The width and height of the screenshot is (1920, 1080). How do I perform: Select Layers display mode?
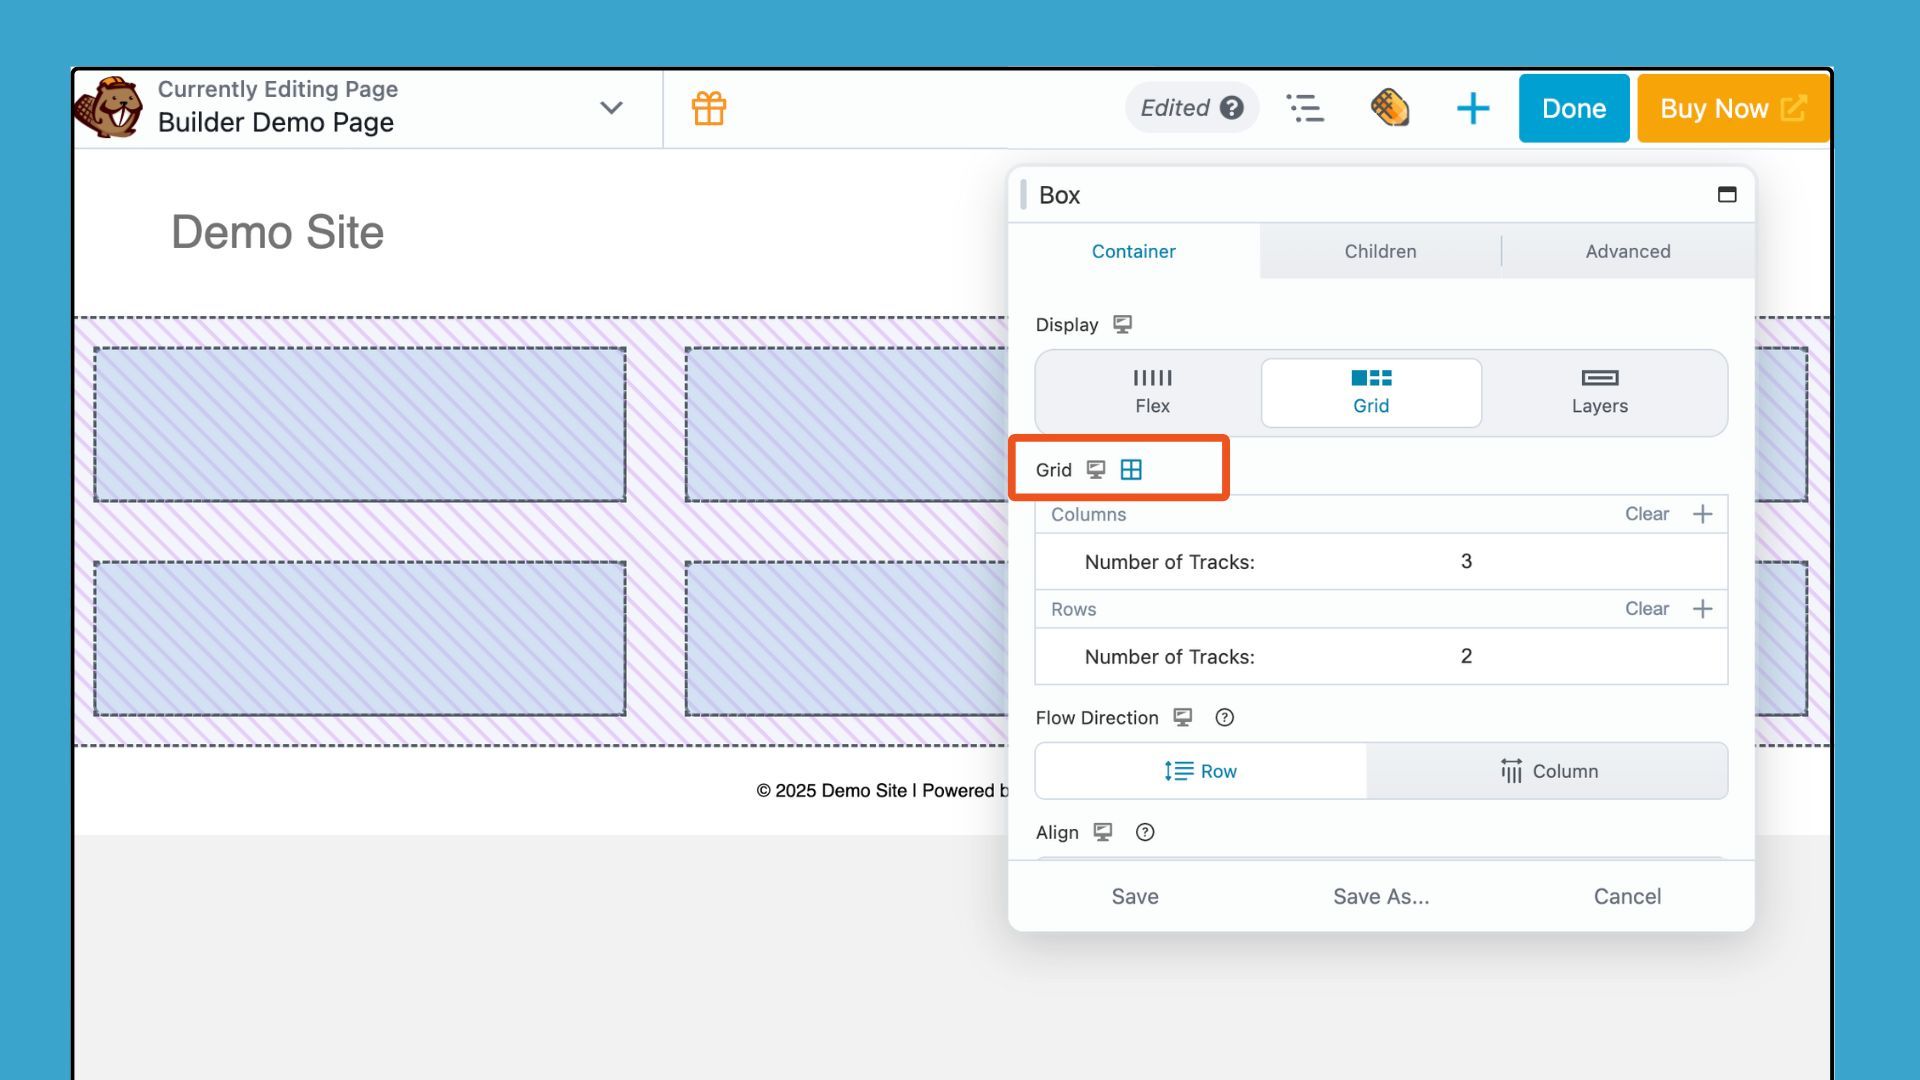pos(1599,392)
